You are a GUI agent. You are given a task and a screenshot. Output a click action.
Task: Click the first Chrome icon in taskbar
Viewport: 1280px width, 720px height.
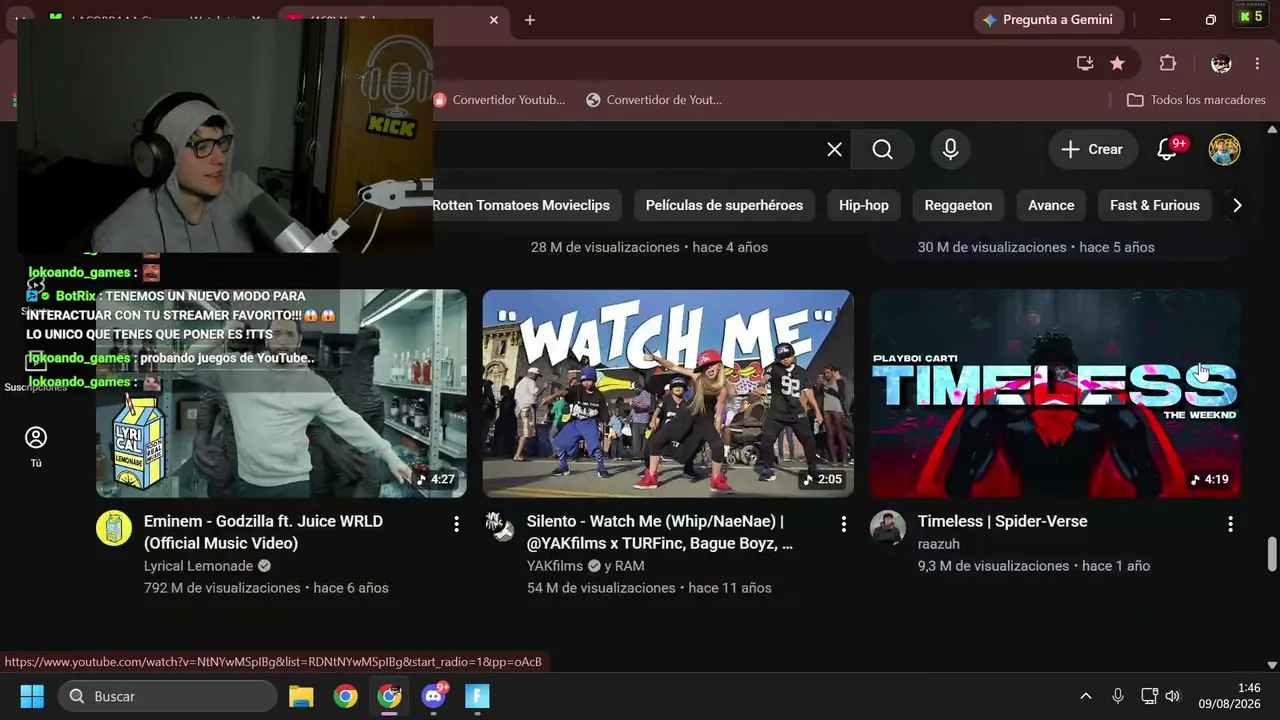click(x=345, y=696)
